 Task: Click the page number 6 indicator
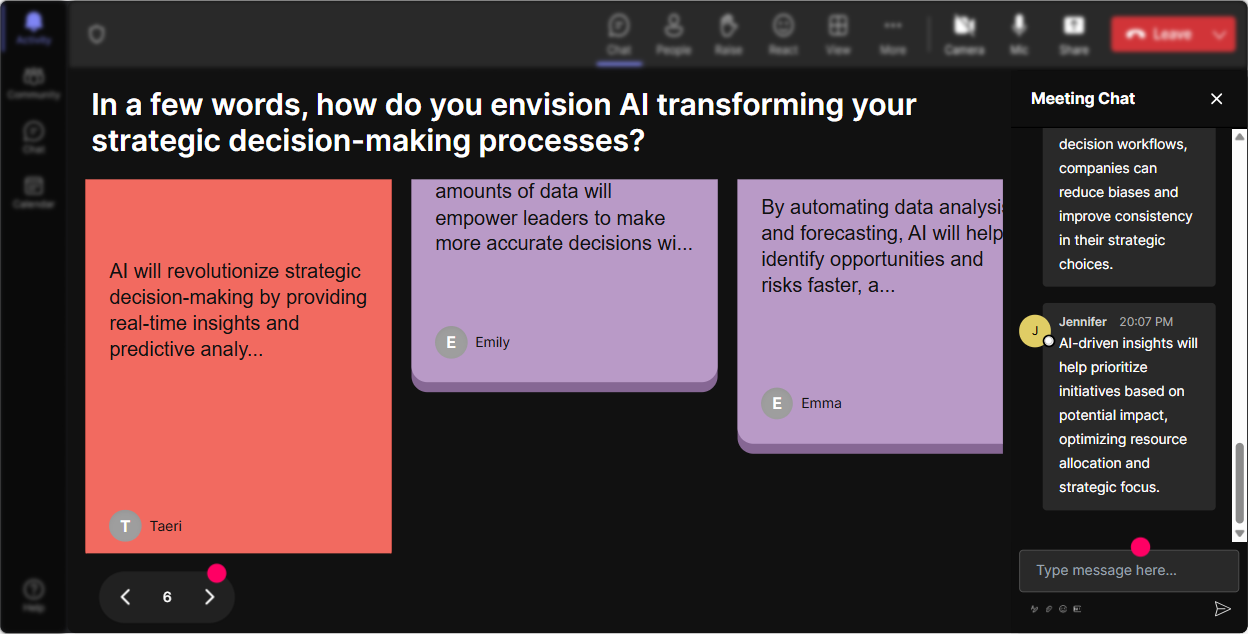[x=167, y=597]
